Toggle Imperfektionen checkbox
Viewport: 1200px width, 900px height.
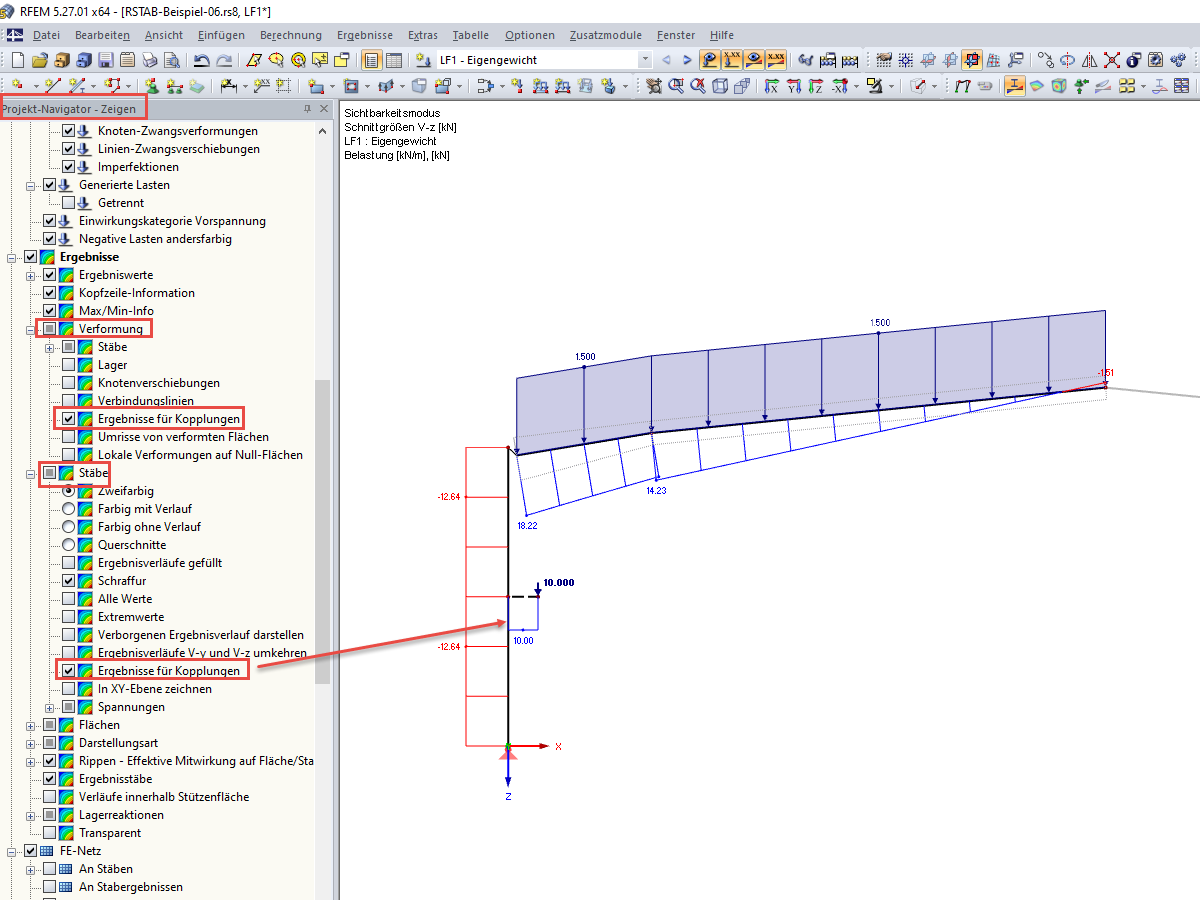coord(69,167)
